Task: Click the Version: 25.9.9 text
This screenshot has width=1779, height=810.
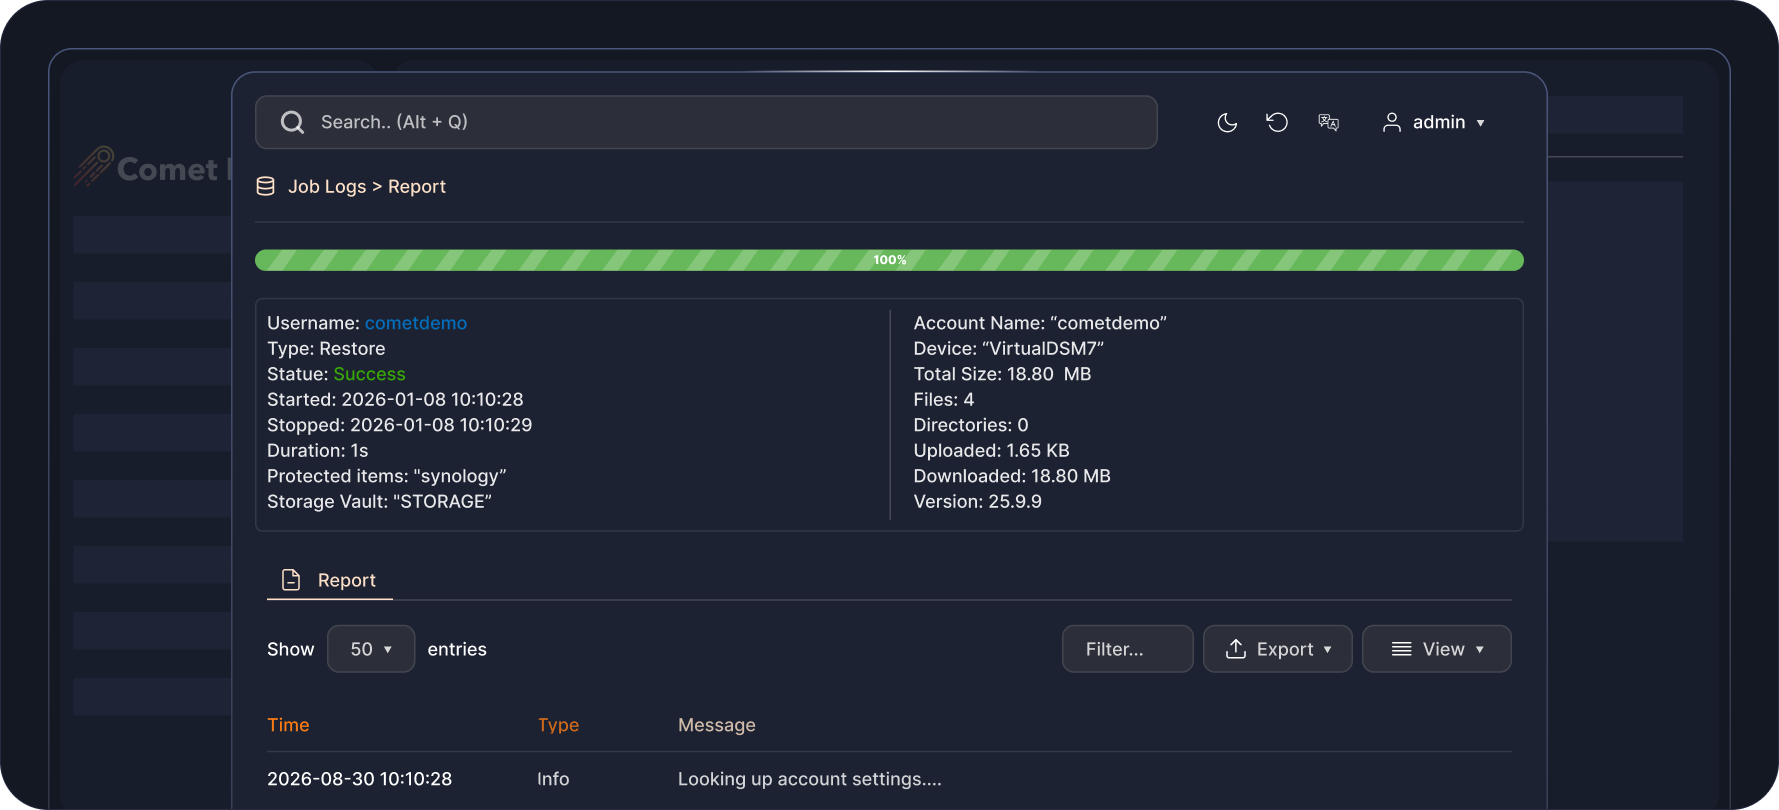Action: pyautogui.click(x=978, y=502)
